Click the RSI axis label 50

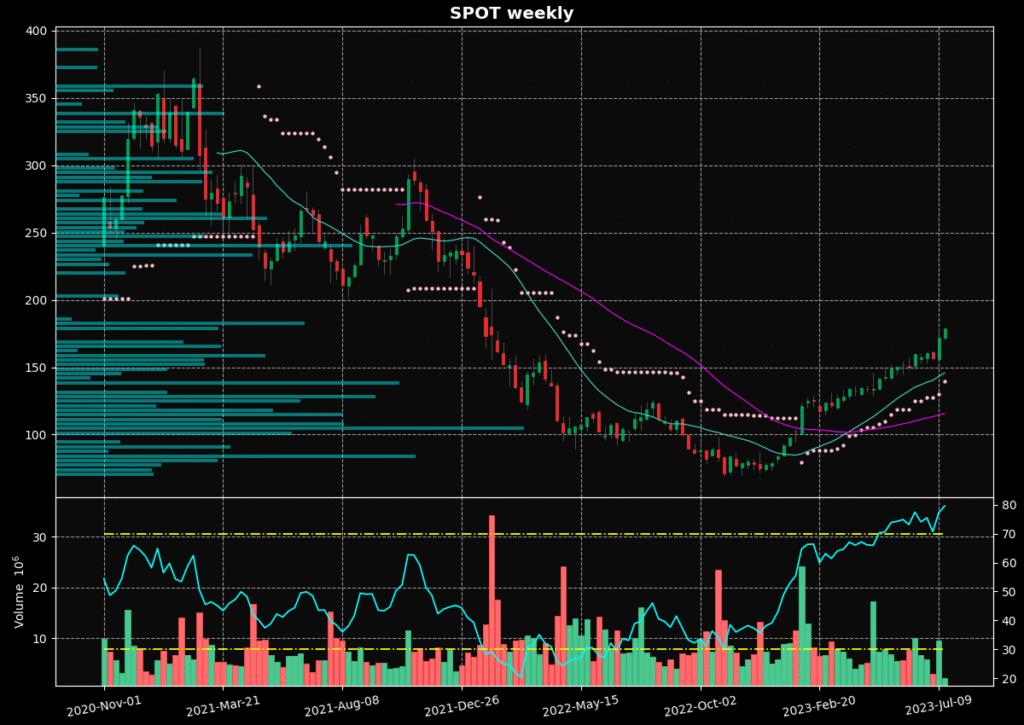pos(1008,592)
